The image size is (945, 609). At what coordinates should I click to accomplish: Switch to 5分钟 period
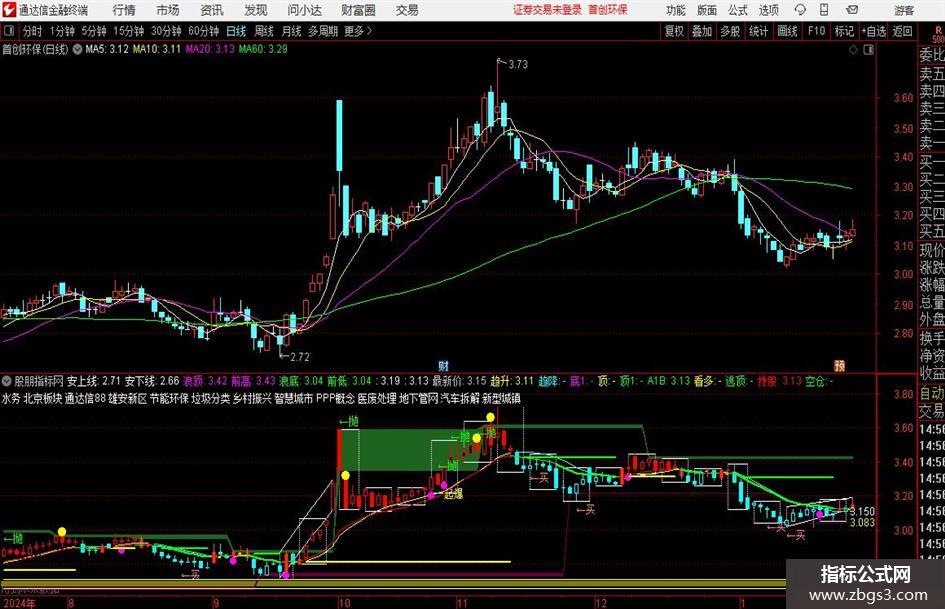click(94, 31)
